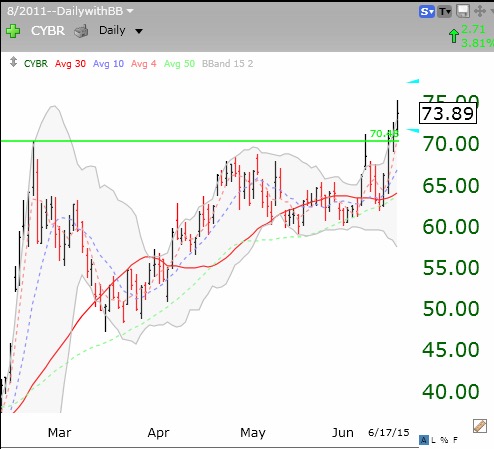Click the BBand 15 2 indicator label

coord(227,64)
